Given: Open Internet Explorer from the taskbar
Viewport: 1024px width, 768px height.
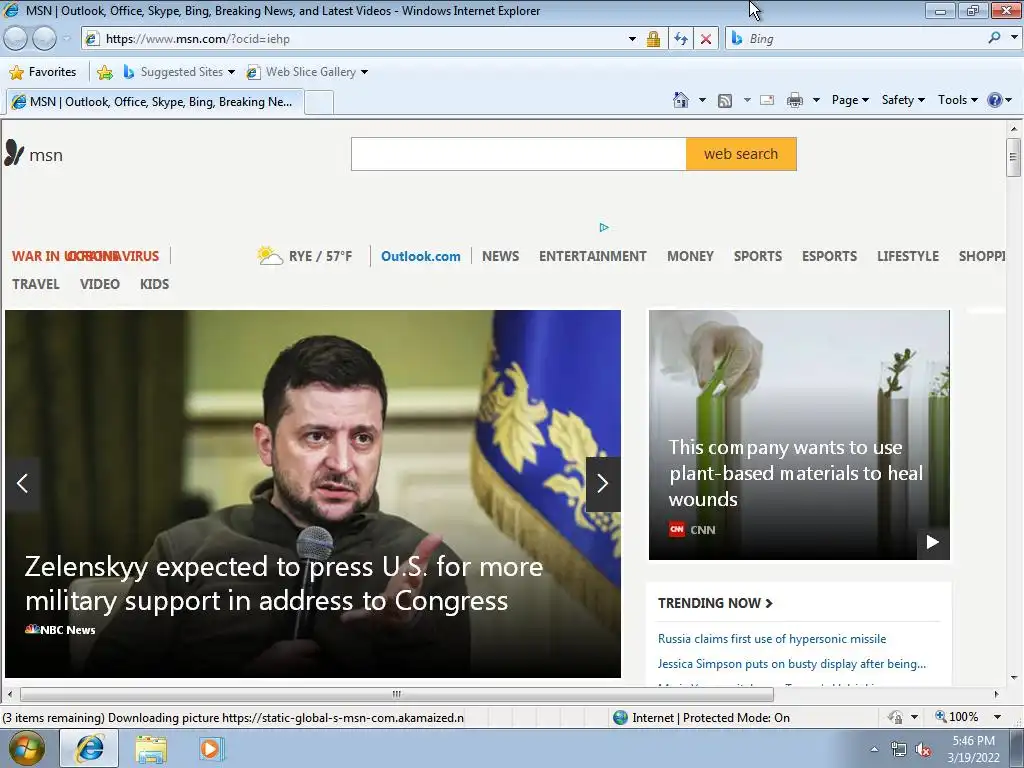Looking at the screenshot, I should (89, 748).
